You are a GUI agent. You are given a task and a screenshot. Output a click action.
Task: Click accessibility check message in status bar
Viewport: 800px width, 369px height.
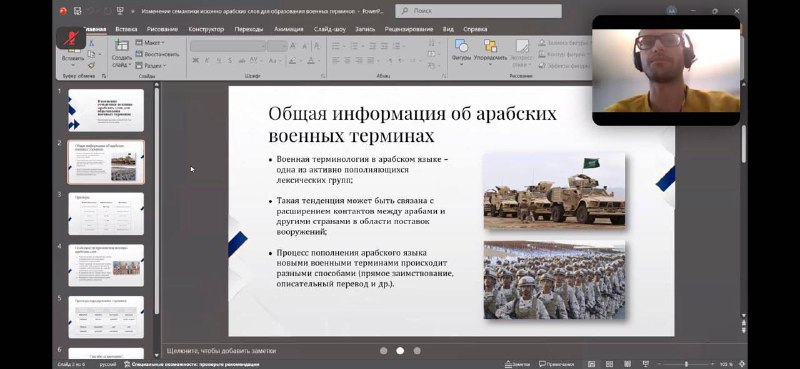(x=191, y=364)
